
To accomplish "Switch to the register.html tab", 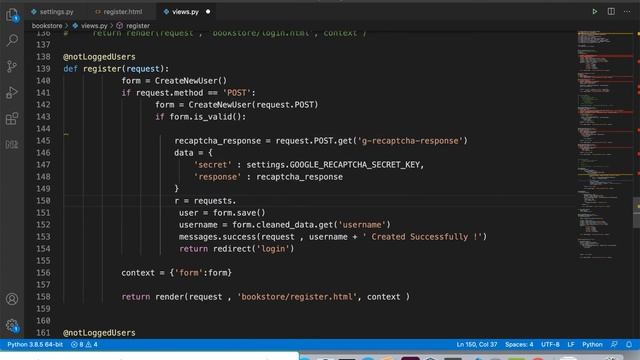I will tap(119, 12).
